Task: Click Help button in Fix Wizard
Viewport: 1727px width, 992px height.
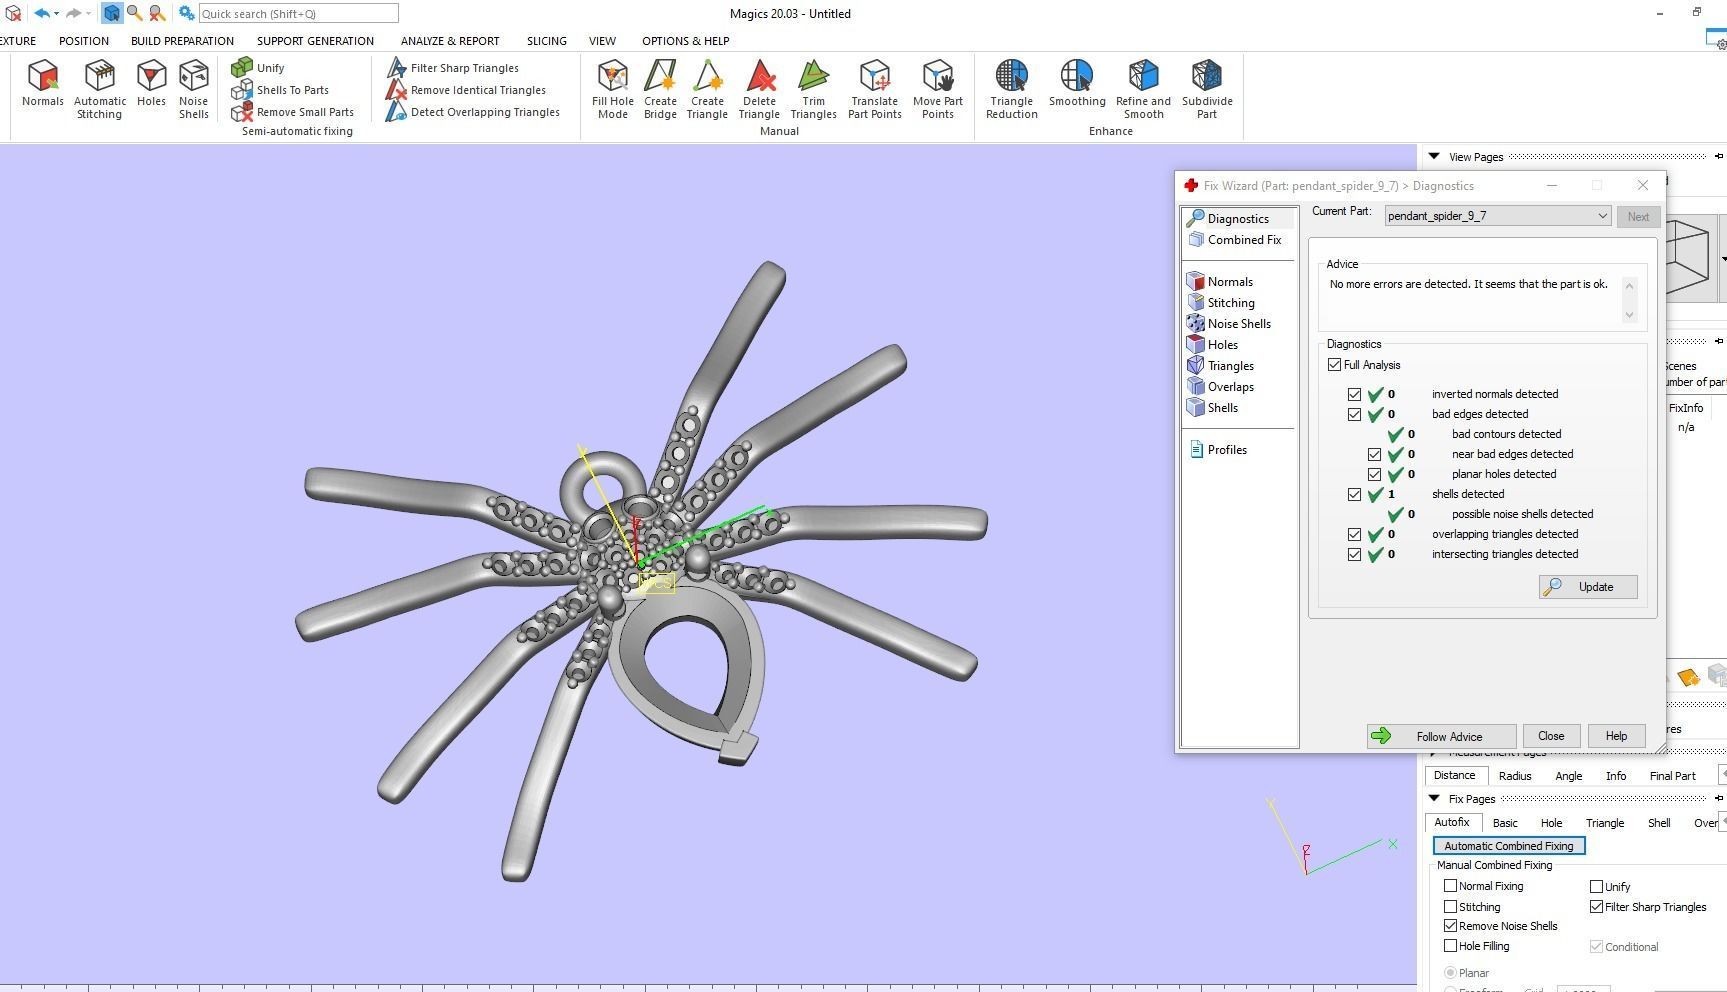Action: (x=1616, y=736)
